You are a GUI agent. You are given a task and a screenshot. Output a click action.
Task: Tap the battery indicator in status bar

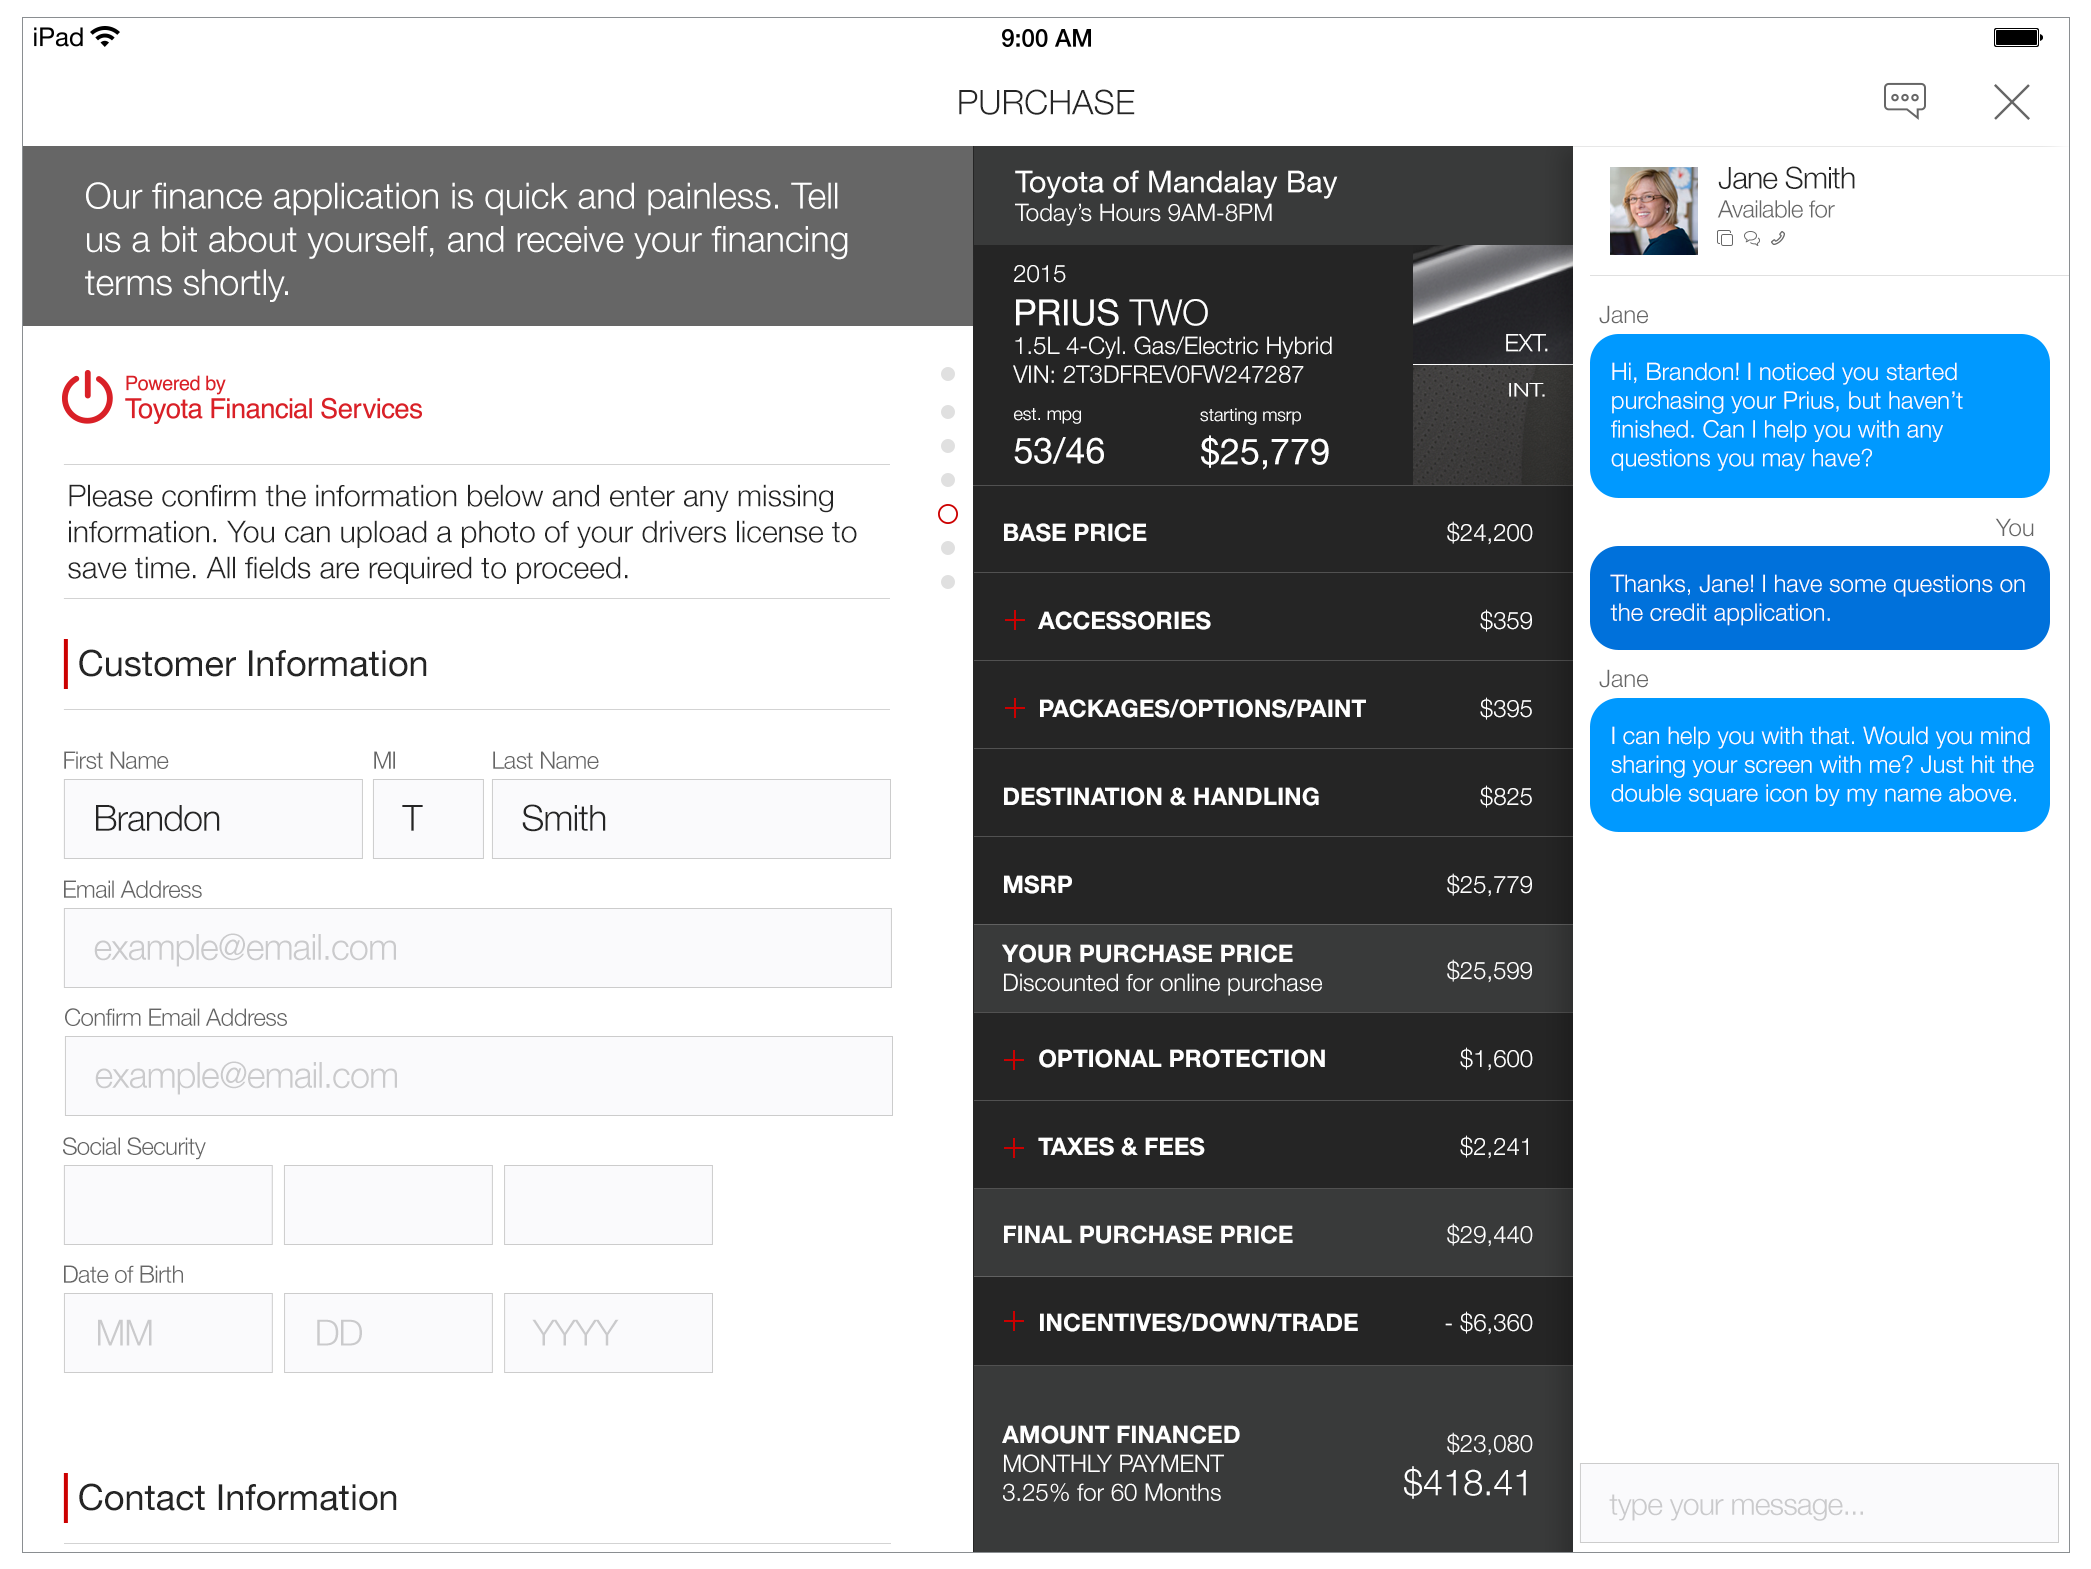click(2018, 38)
